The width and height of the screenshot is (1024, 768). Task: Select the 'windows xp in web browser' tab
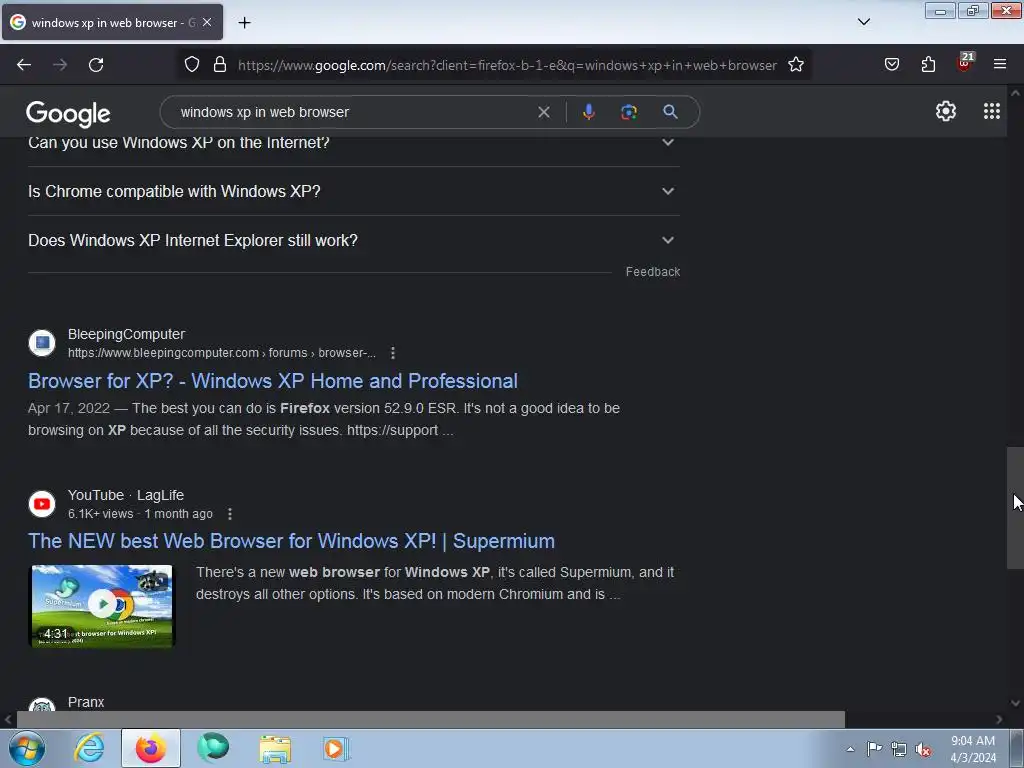point(113,22)
